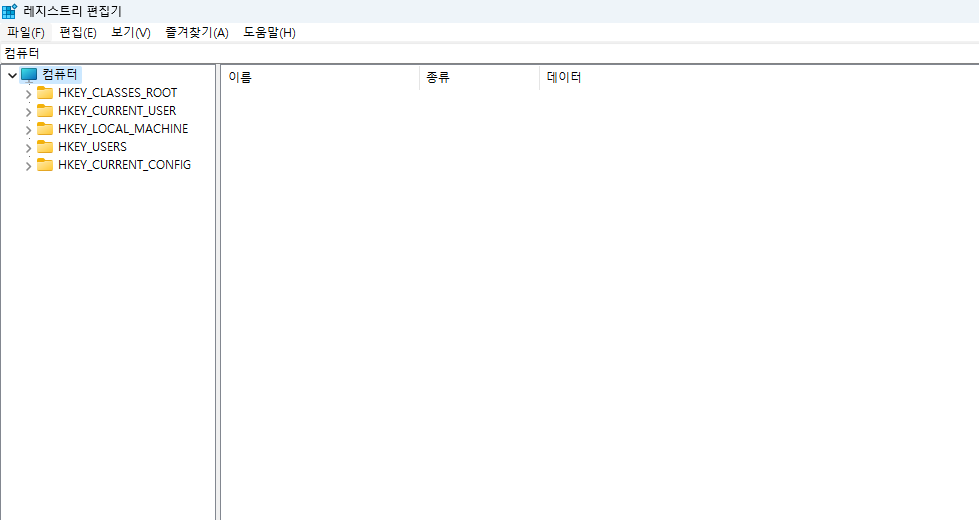Expand HKEY_CURRENT_USER chevron

click(28, 112)
